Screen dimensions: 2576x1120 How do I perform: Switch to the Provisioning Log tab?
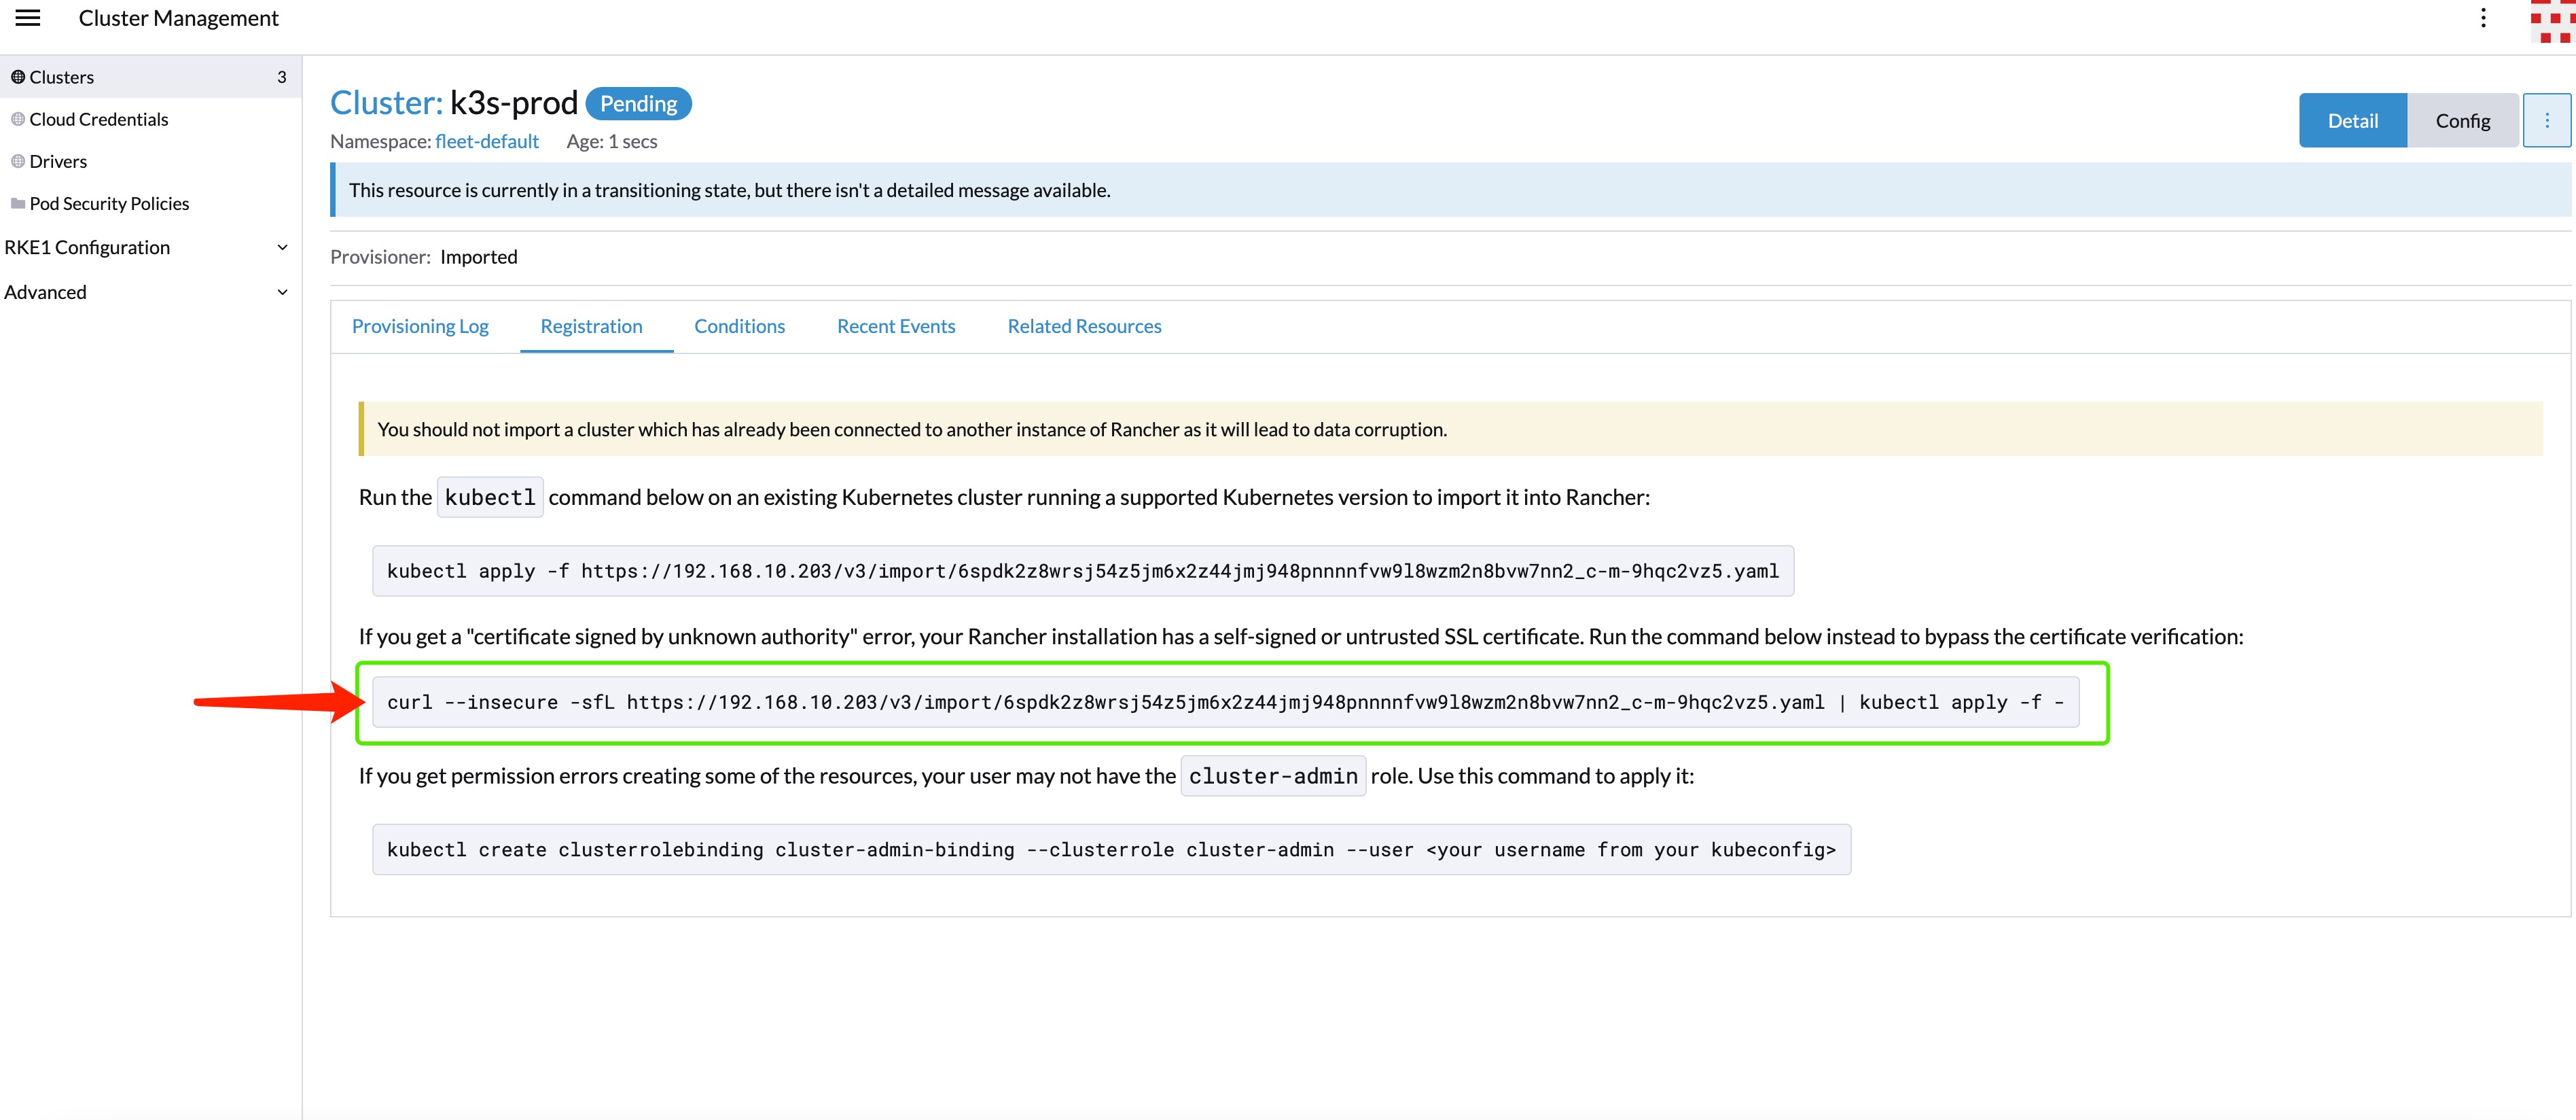coord(420,326)
